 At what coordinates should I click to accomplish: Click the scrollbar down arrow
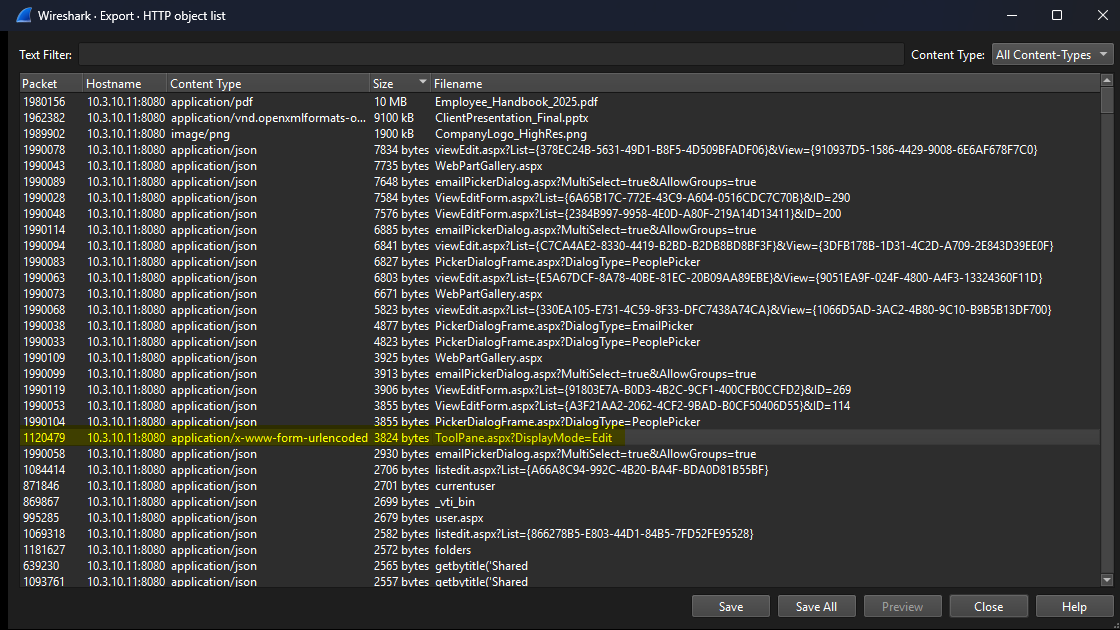click(x=1106, y=579)
